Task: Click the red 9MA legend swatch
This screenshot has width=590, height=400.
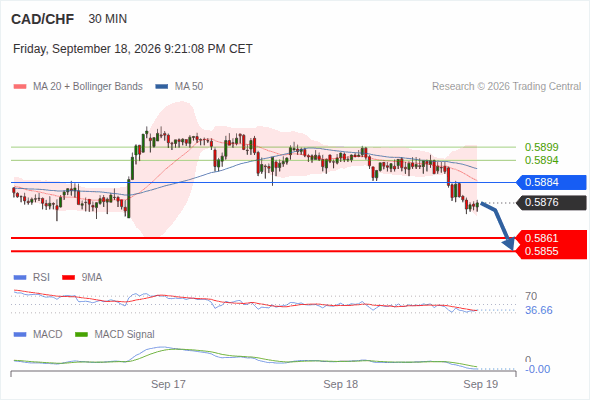Action: pyautogui.click(x=68, y=278)
